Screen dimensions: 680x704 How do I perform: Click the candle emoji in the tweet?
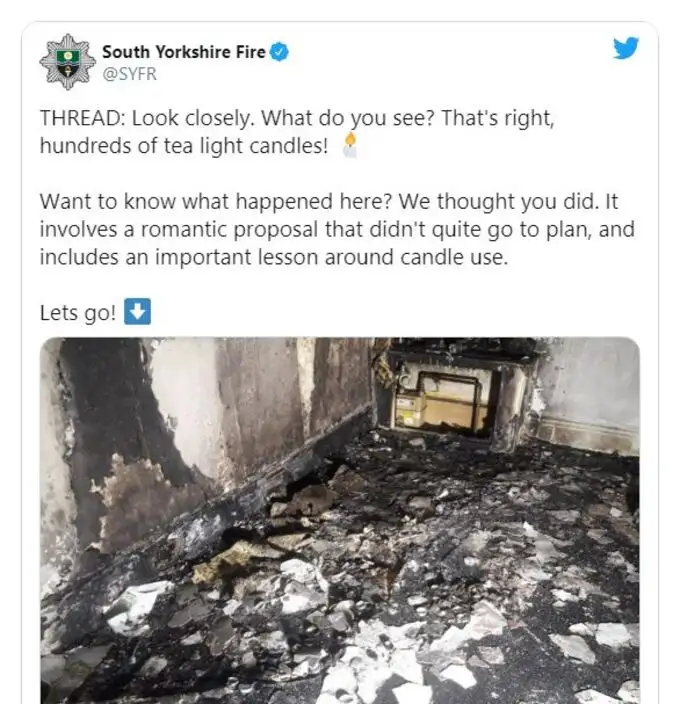350,145
